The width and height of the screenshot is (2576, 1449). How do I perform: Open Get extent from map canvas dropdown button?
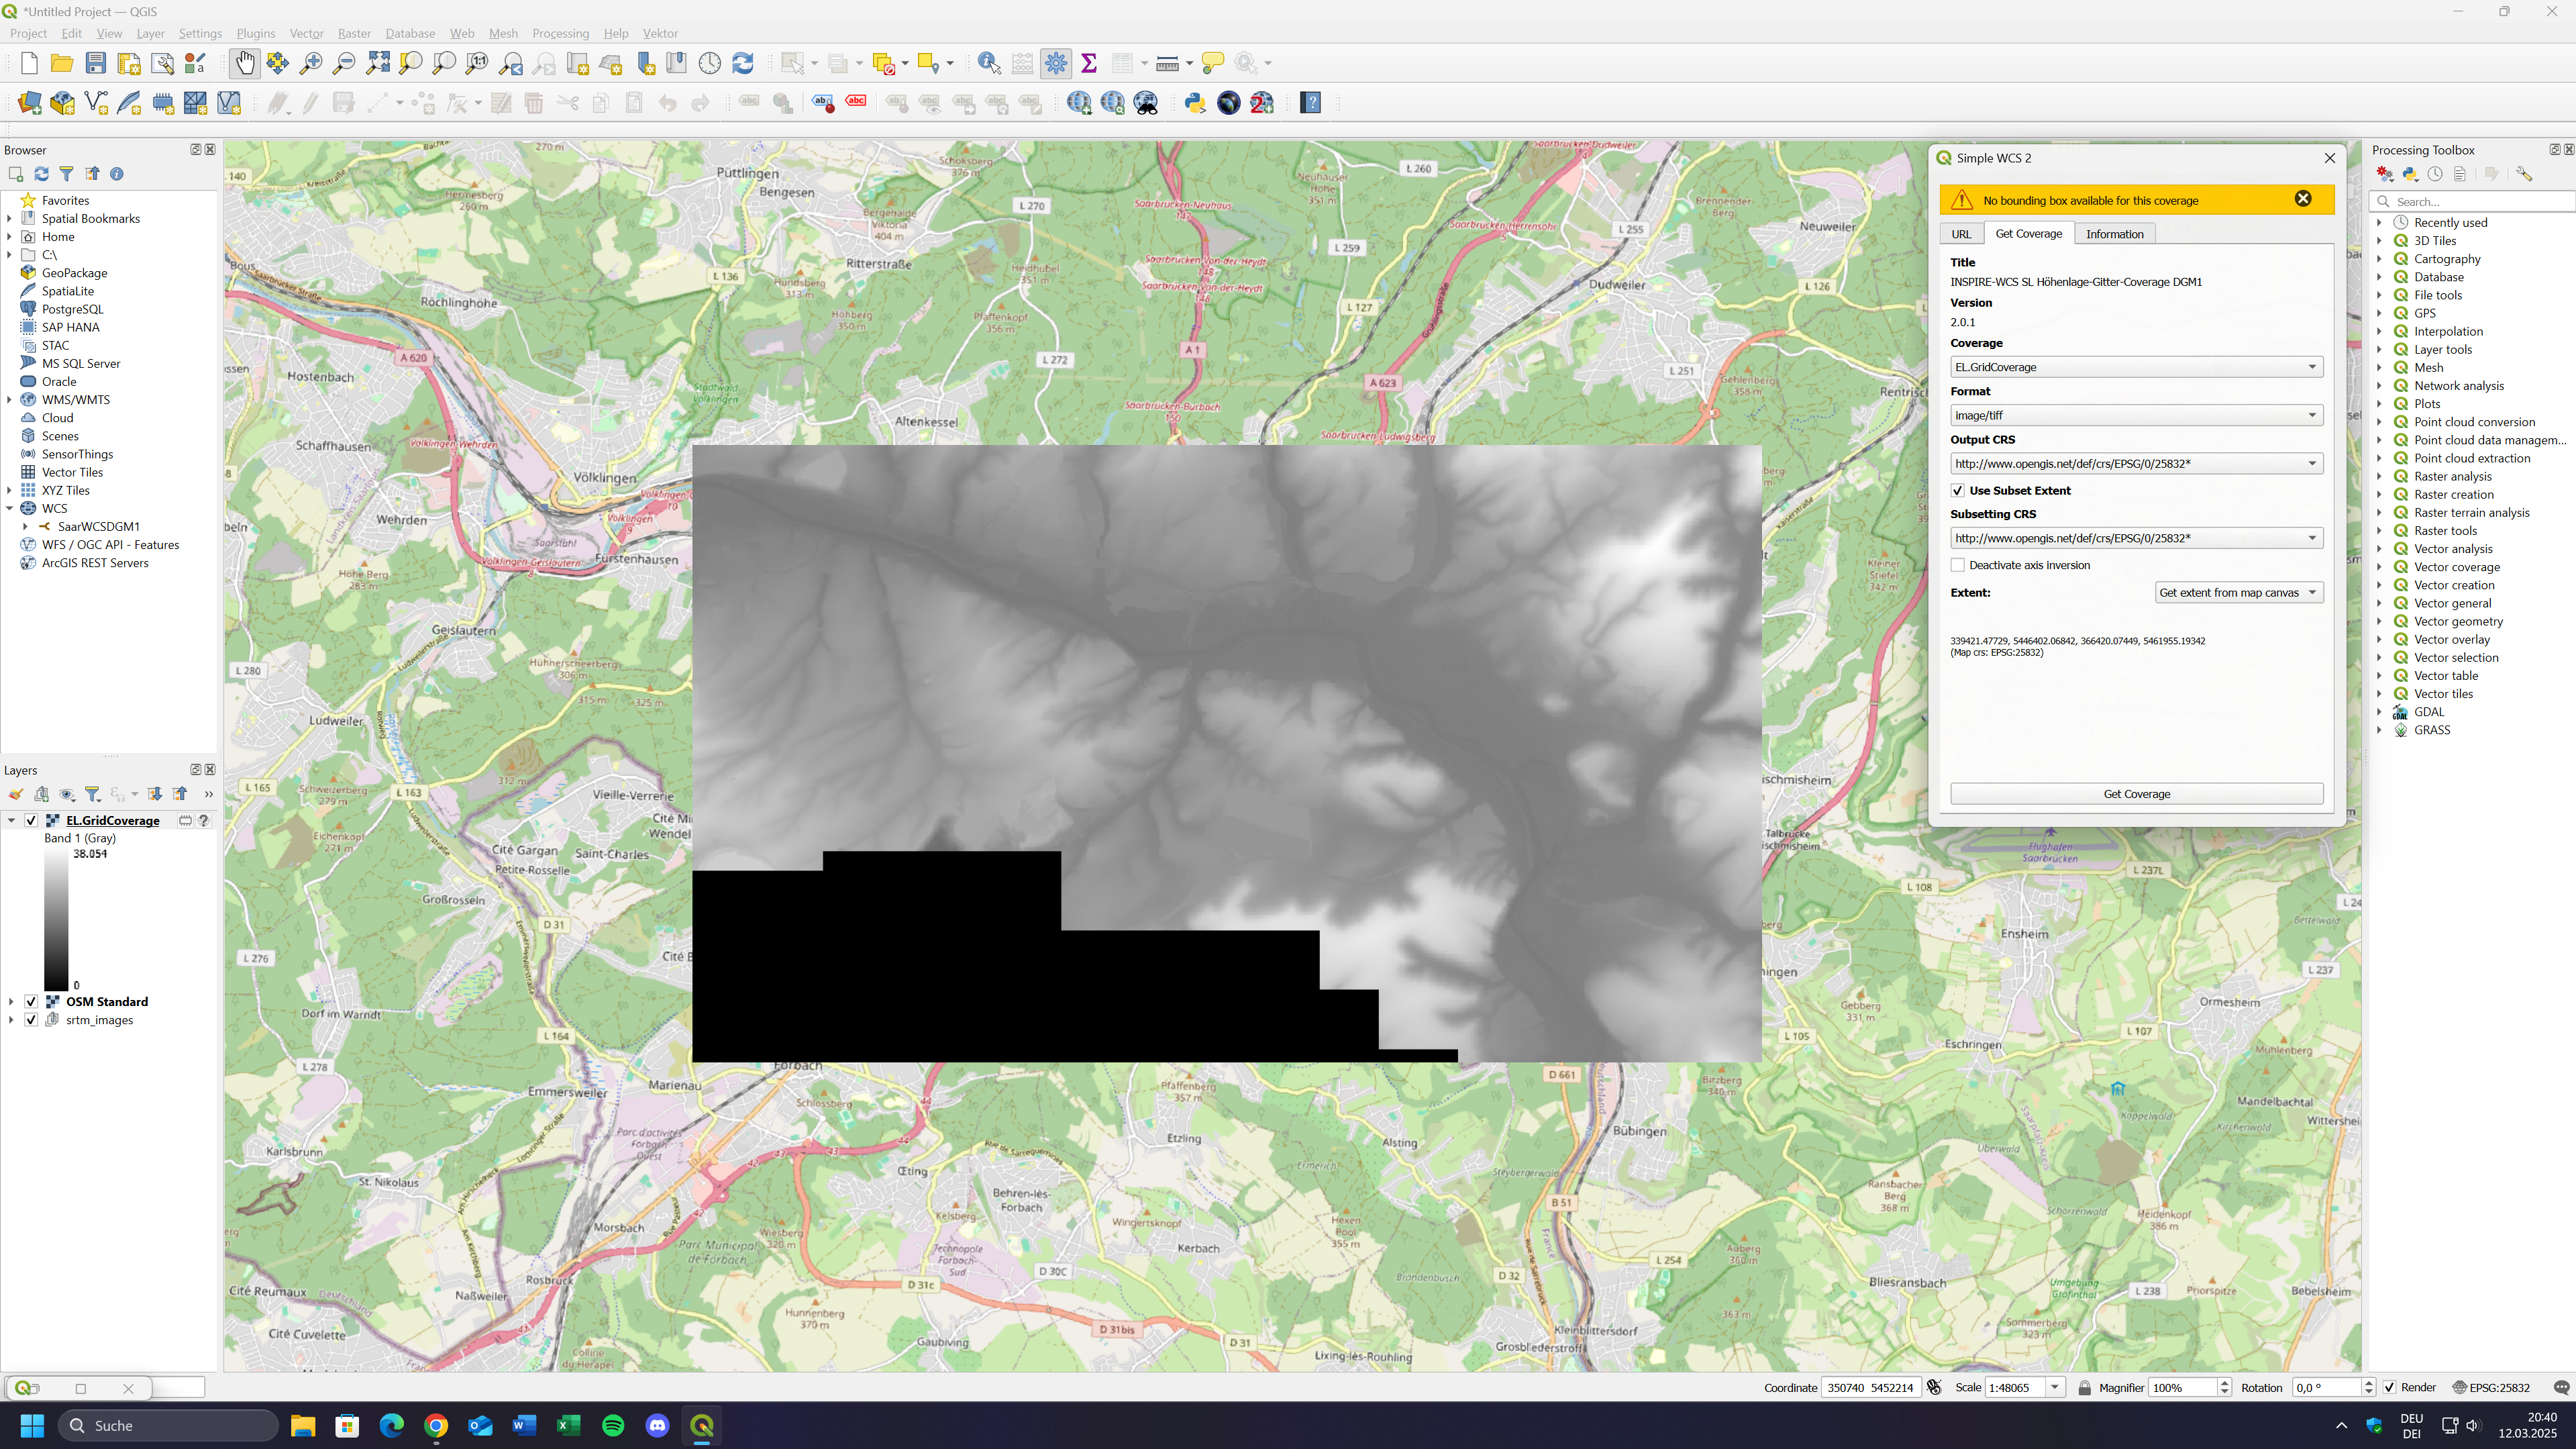pyautogui.click(x=2238, y=592)
